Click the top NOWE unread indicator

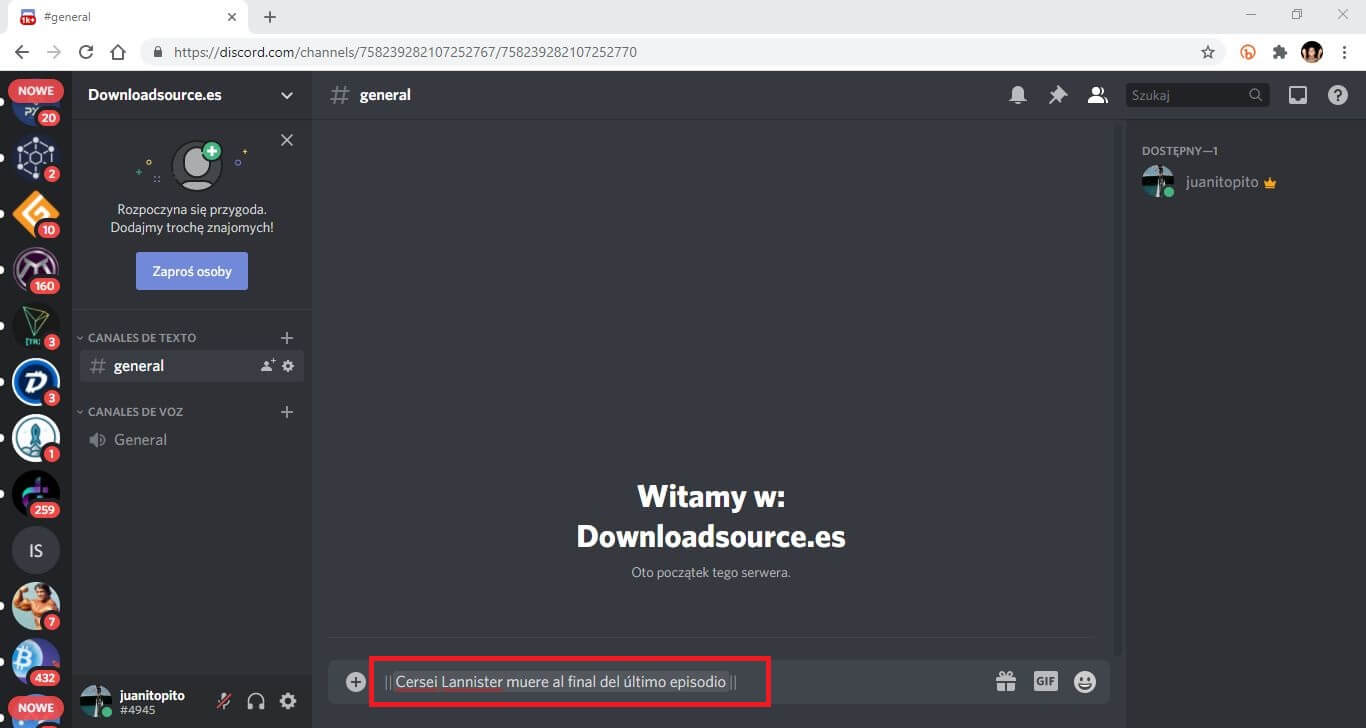tap(36, 90)
